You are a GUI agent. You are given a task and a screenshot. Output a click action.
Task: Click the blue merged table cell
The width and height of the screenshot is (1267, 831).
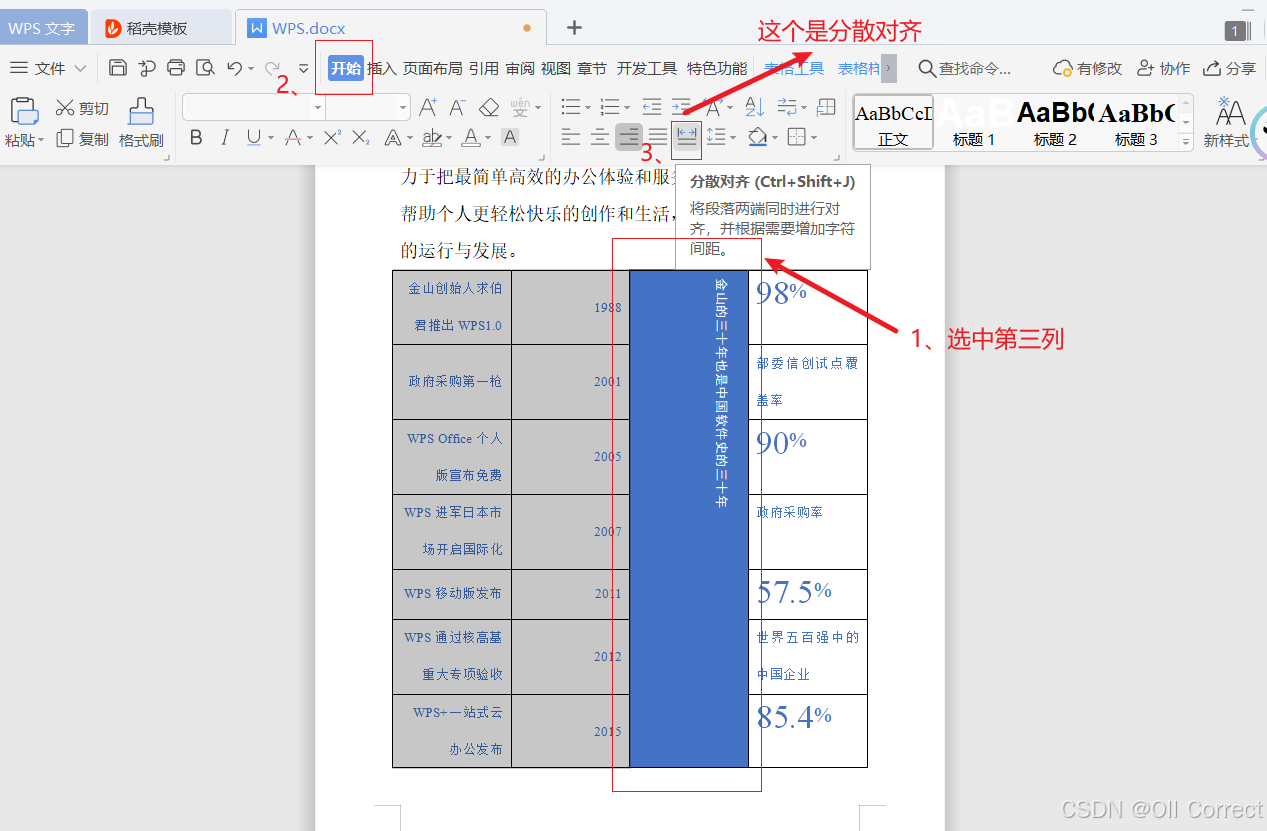point(689,519)
